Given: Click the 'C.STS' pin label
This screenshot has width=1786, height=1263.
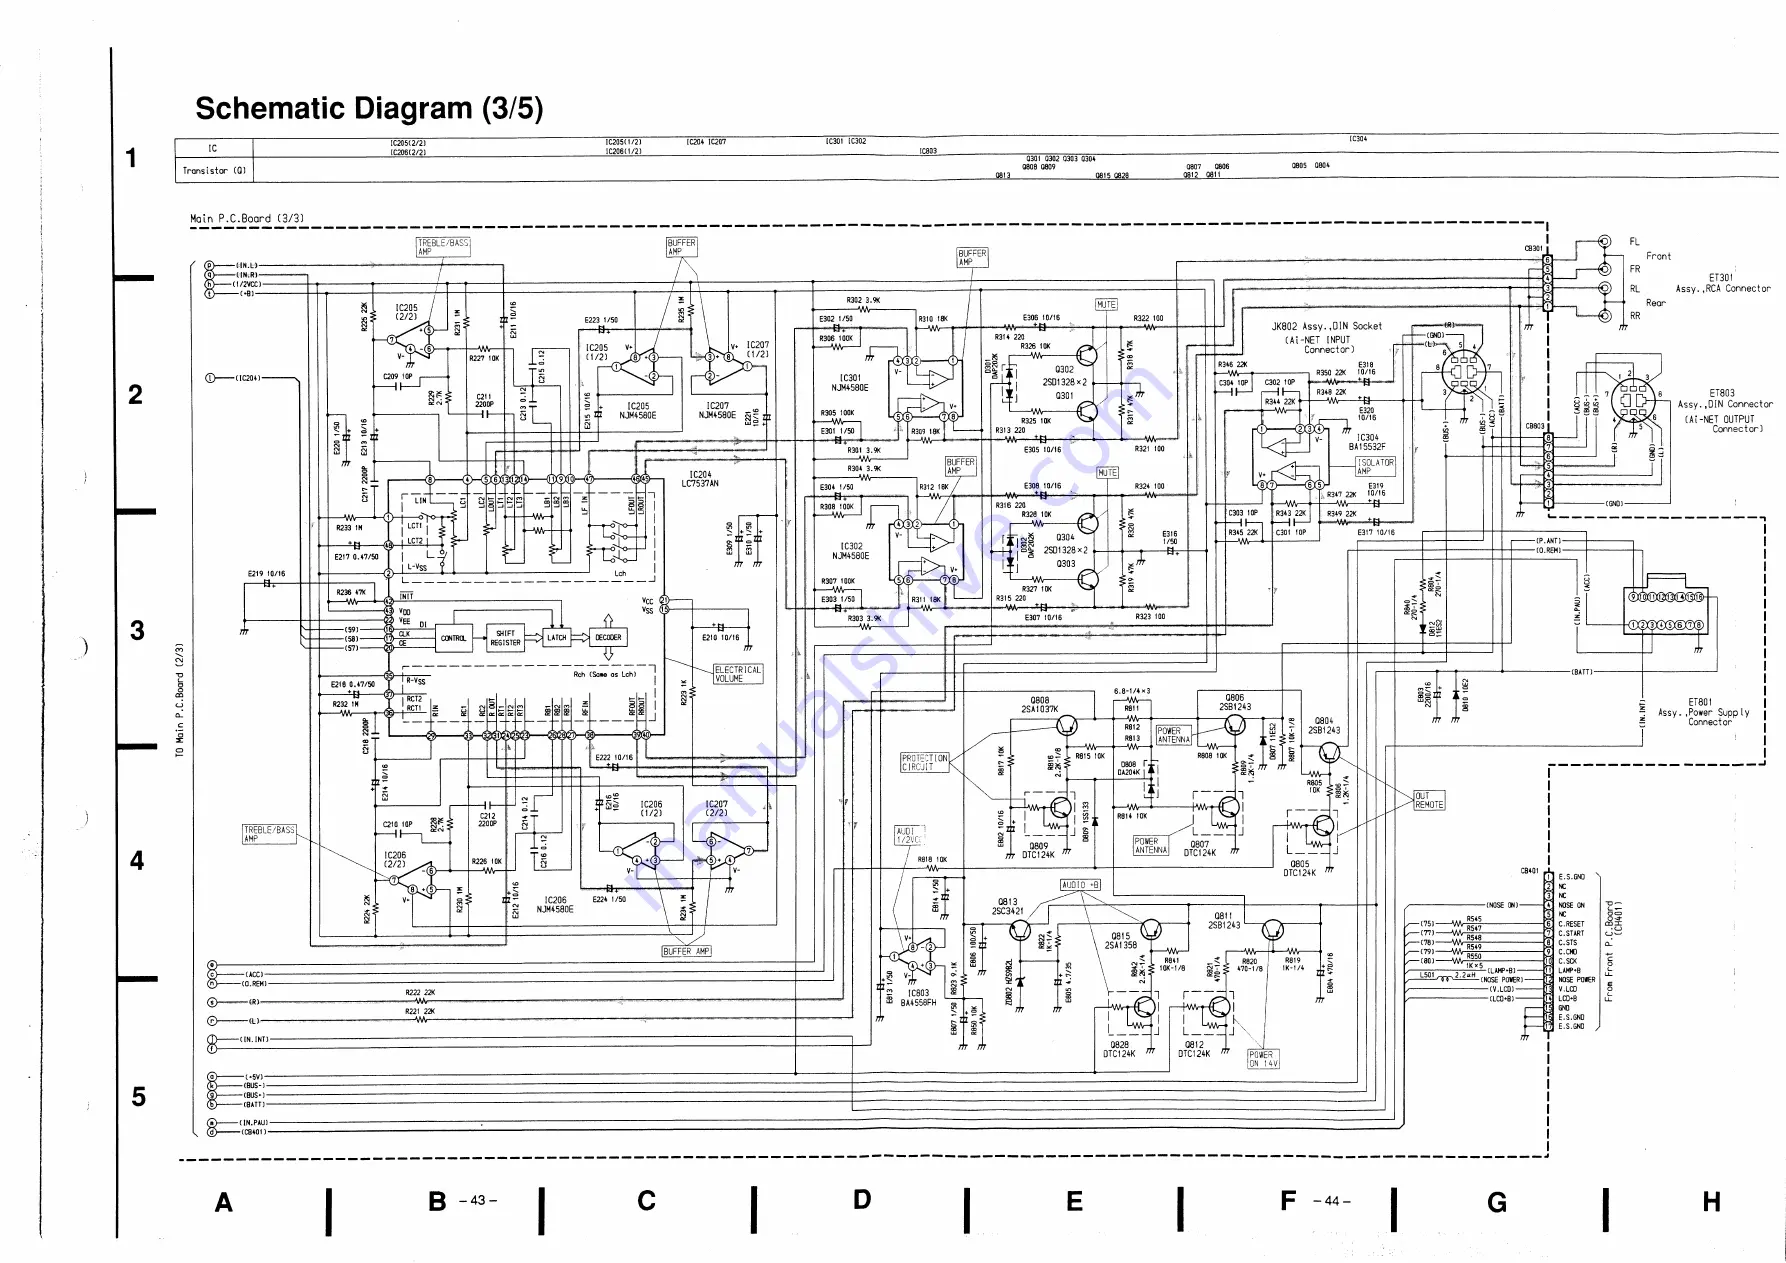Looking at the screenshot, I should tap(1568, 942).
